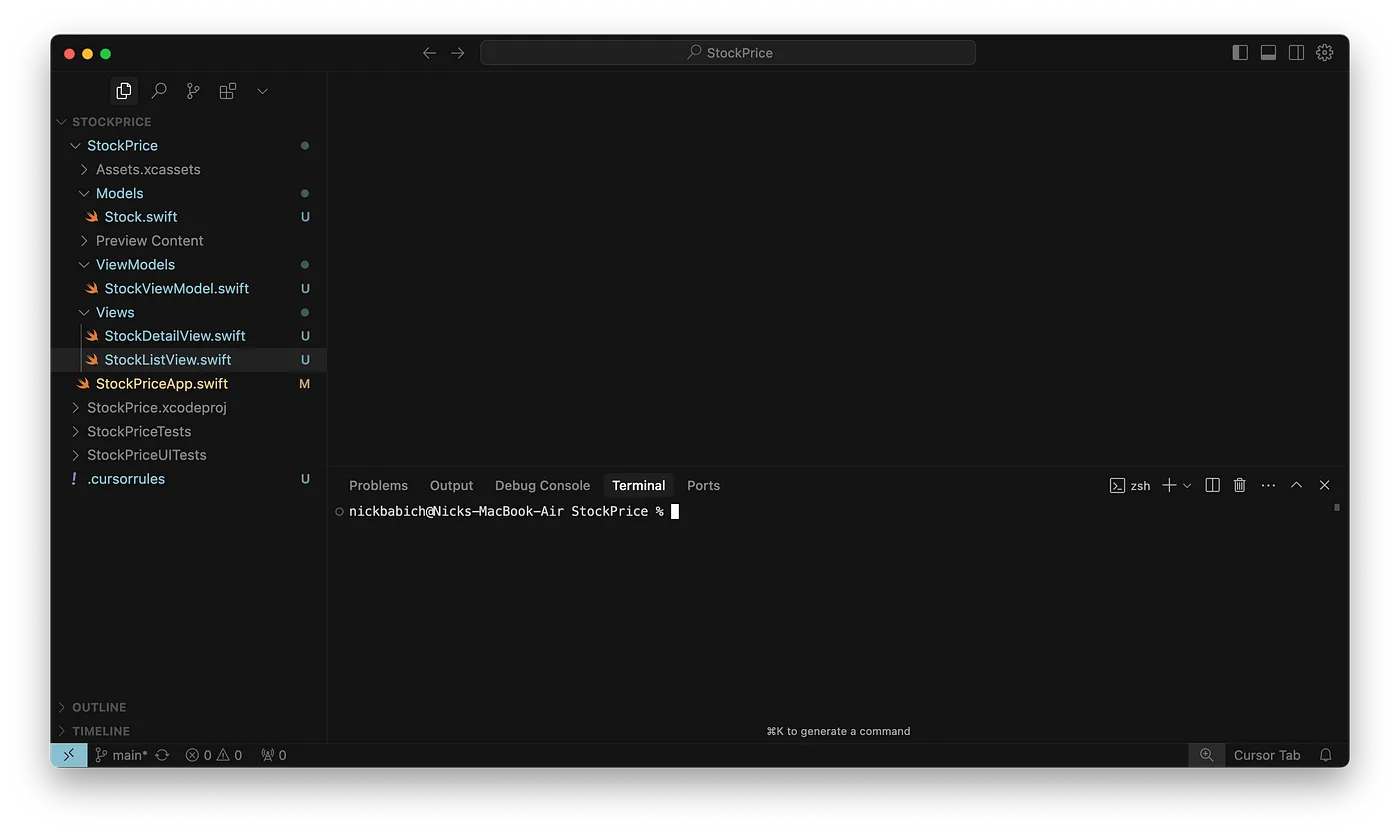This screenshot has width=1400, height=834.
Task: Split the terminal pane
Action: (x=1211, y=485)
